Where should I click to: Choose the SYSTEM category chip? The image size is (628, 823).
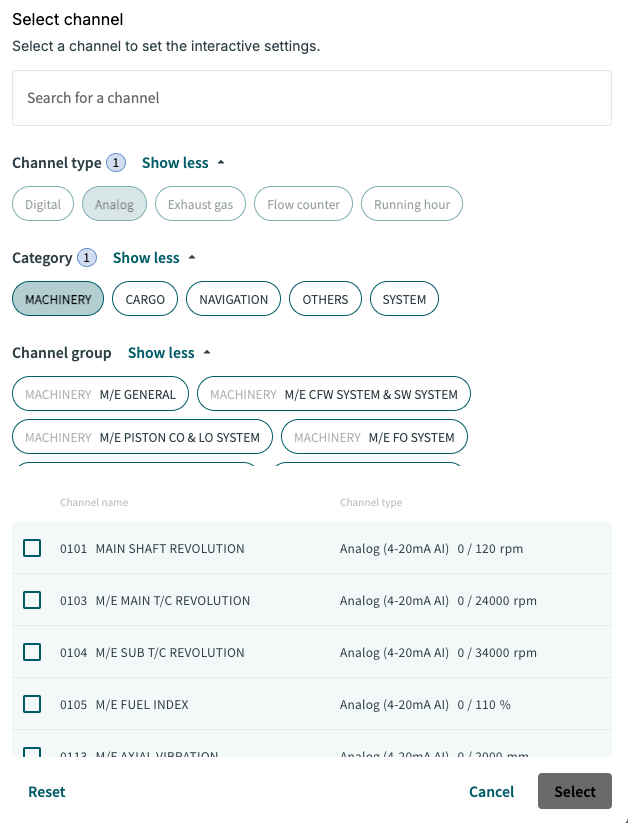point(404,299)
